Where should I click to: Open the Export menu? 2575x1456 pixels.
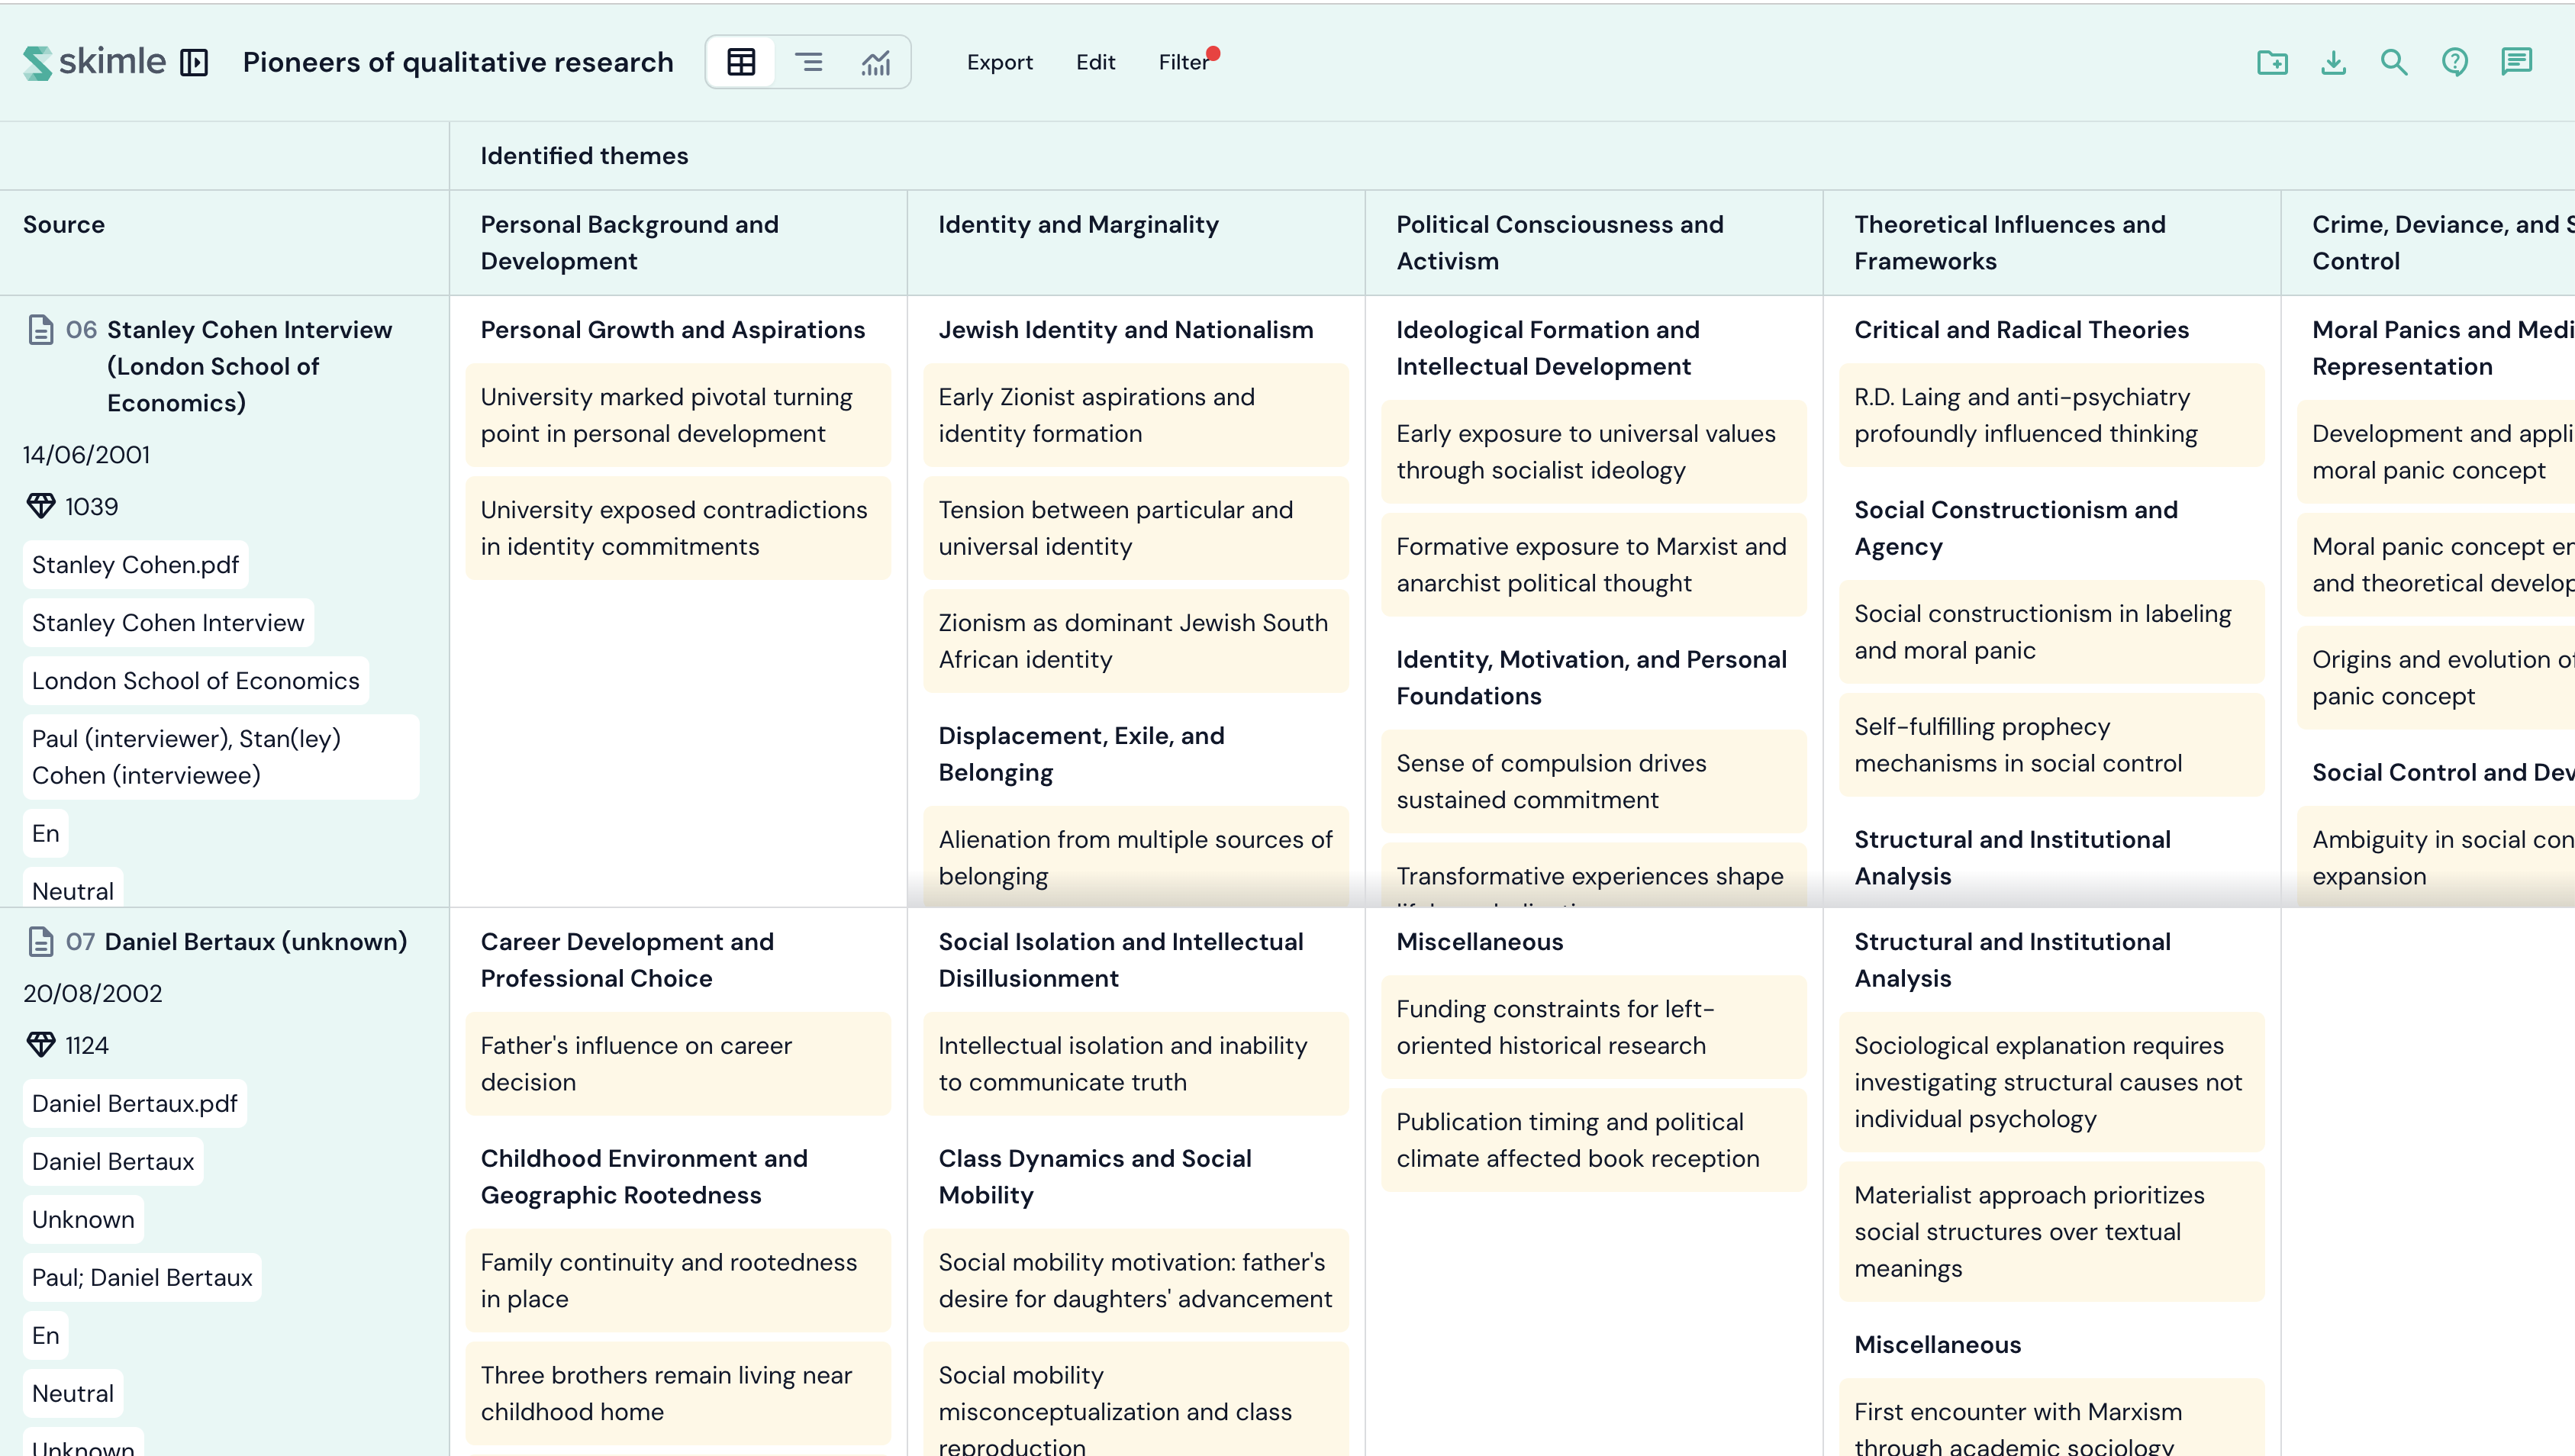(x=999, y=62)
